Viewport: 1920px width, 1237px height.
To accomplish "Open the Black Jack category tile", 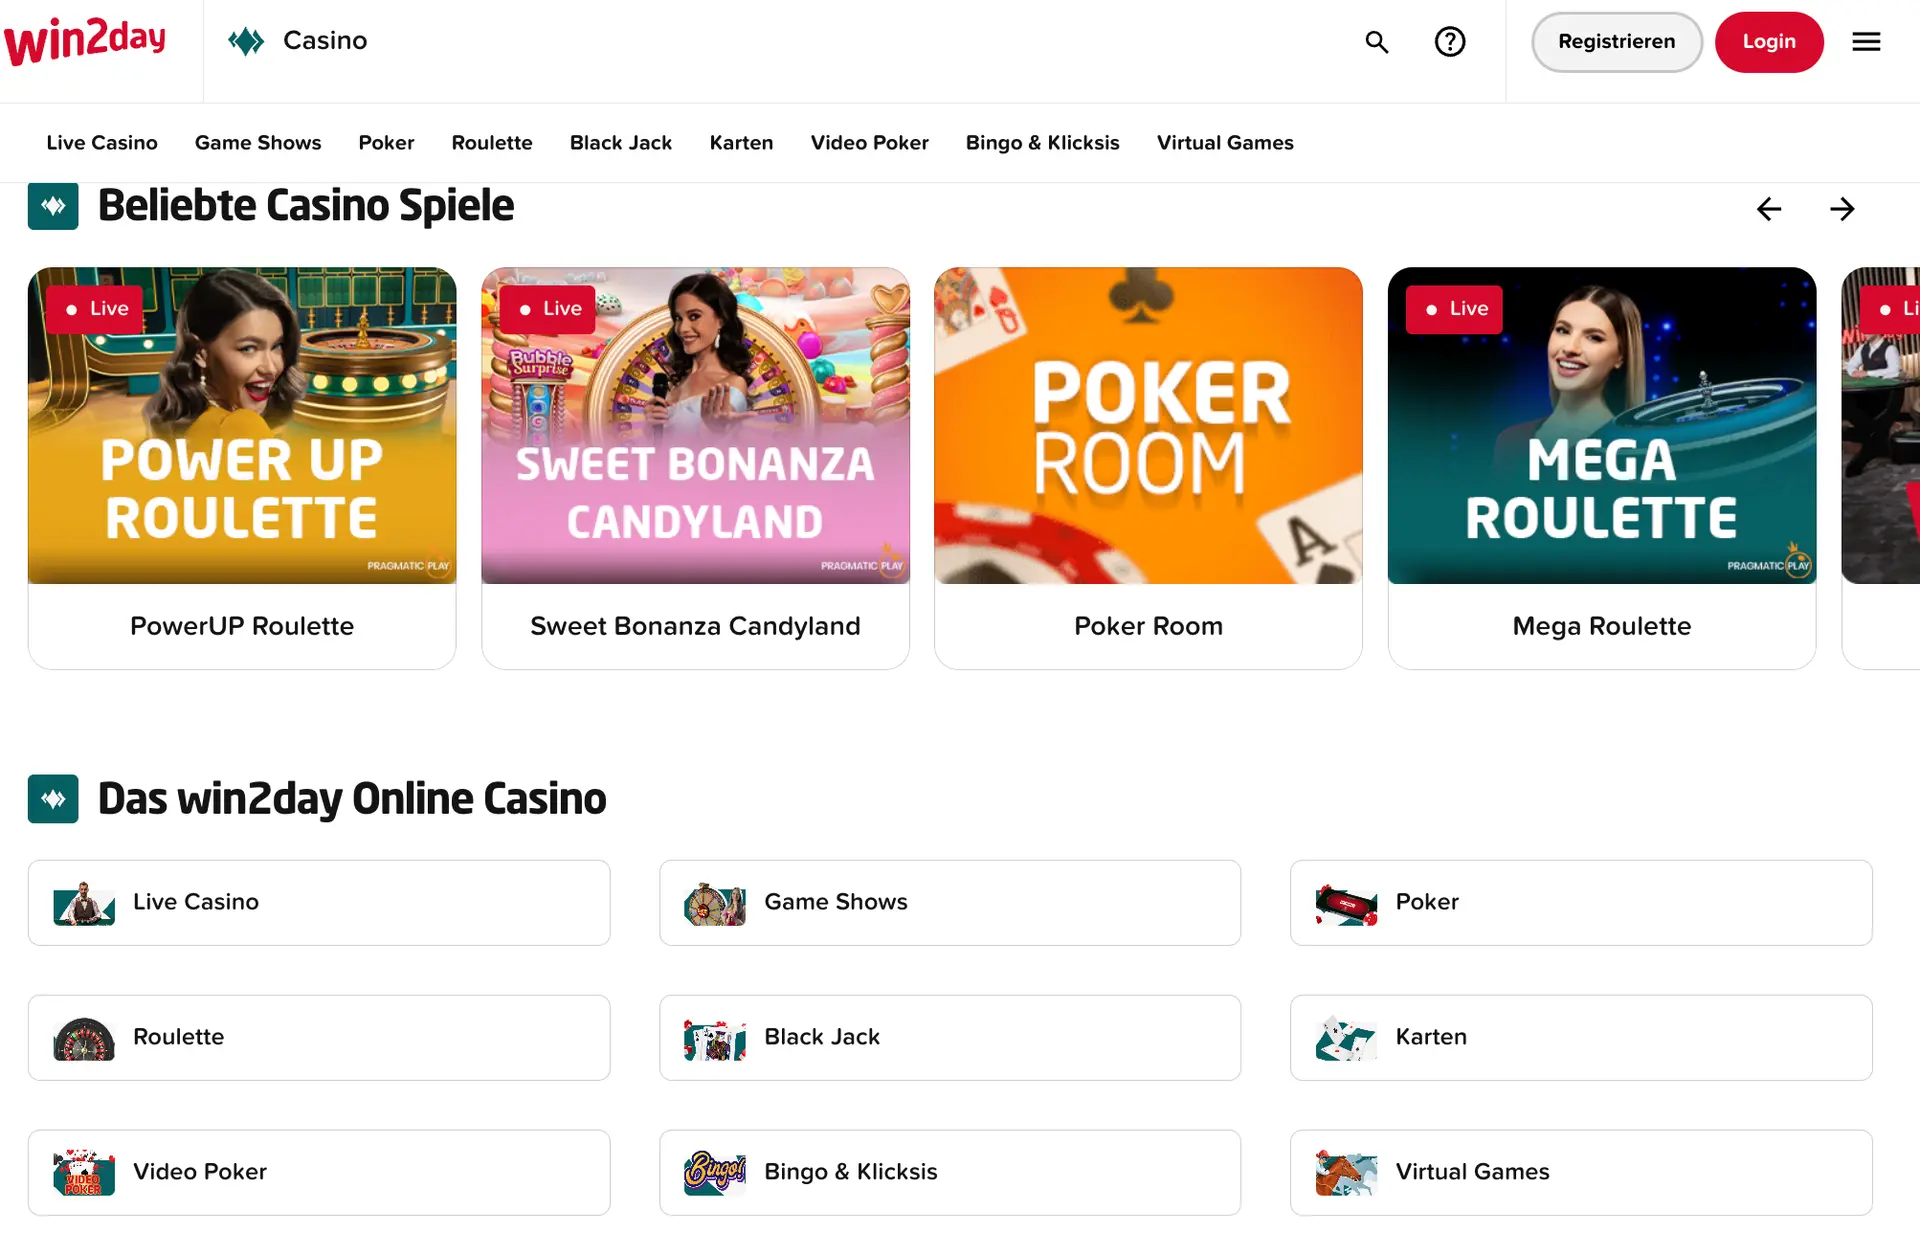I will point(950,1038).
